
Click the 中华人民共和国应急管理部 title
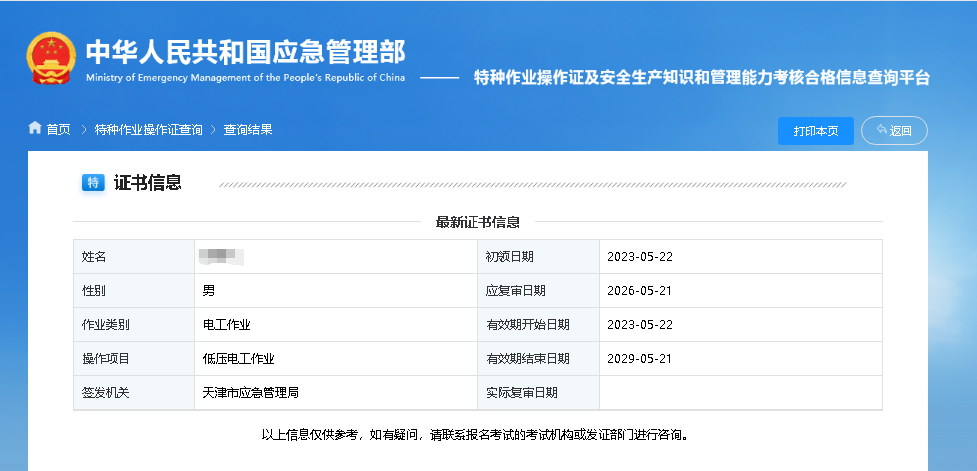[245, 51]
